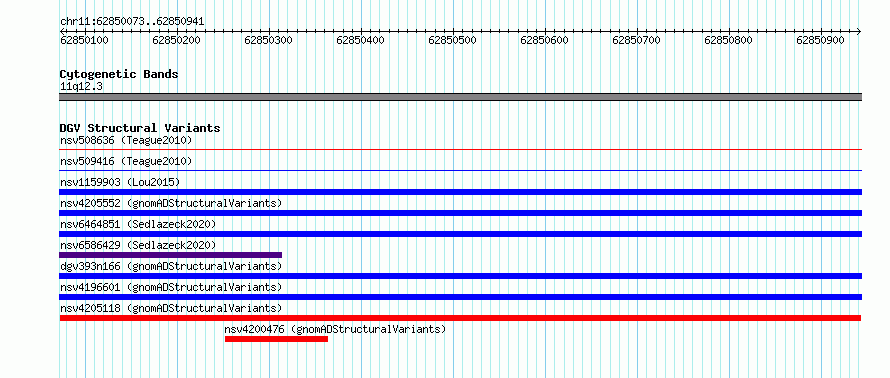The width and height of the screenshot is (890, 378).
Task: Click ruler position 62850300
Action: tap(268, 40)
